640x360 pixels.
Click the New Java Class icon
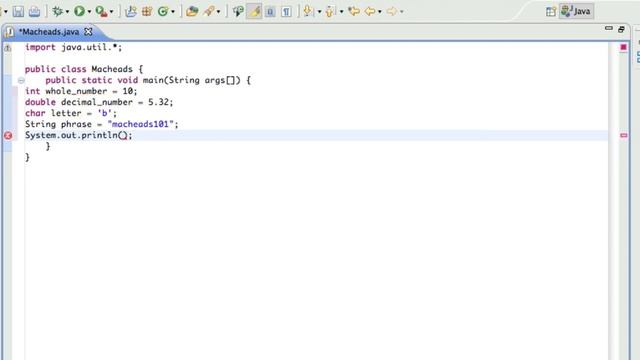click(x=163, y=11)
